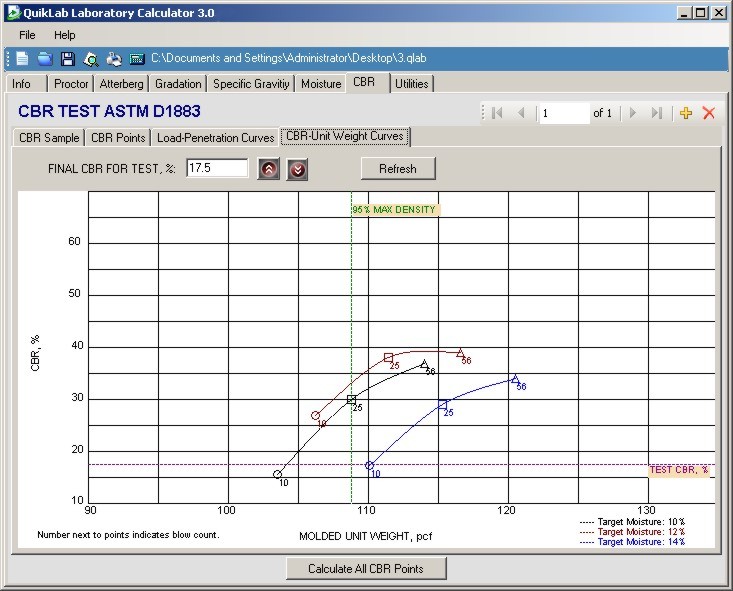Switch to the Atterberg tab
The height and width of the screenshot is (591, 733).
[121, 84]
